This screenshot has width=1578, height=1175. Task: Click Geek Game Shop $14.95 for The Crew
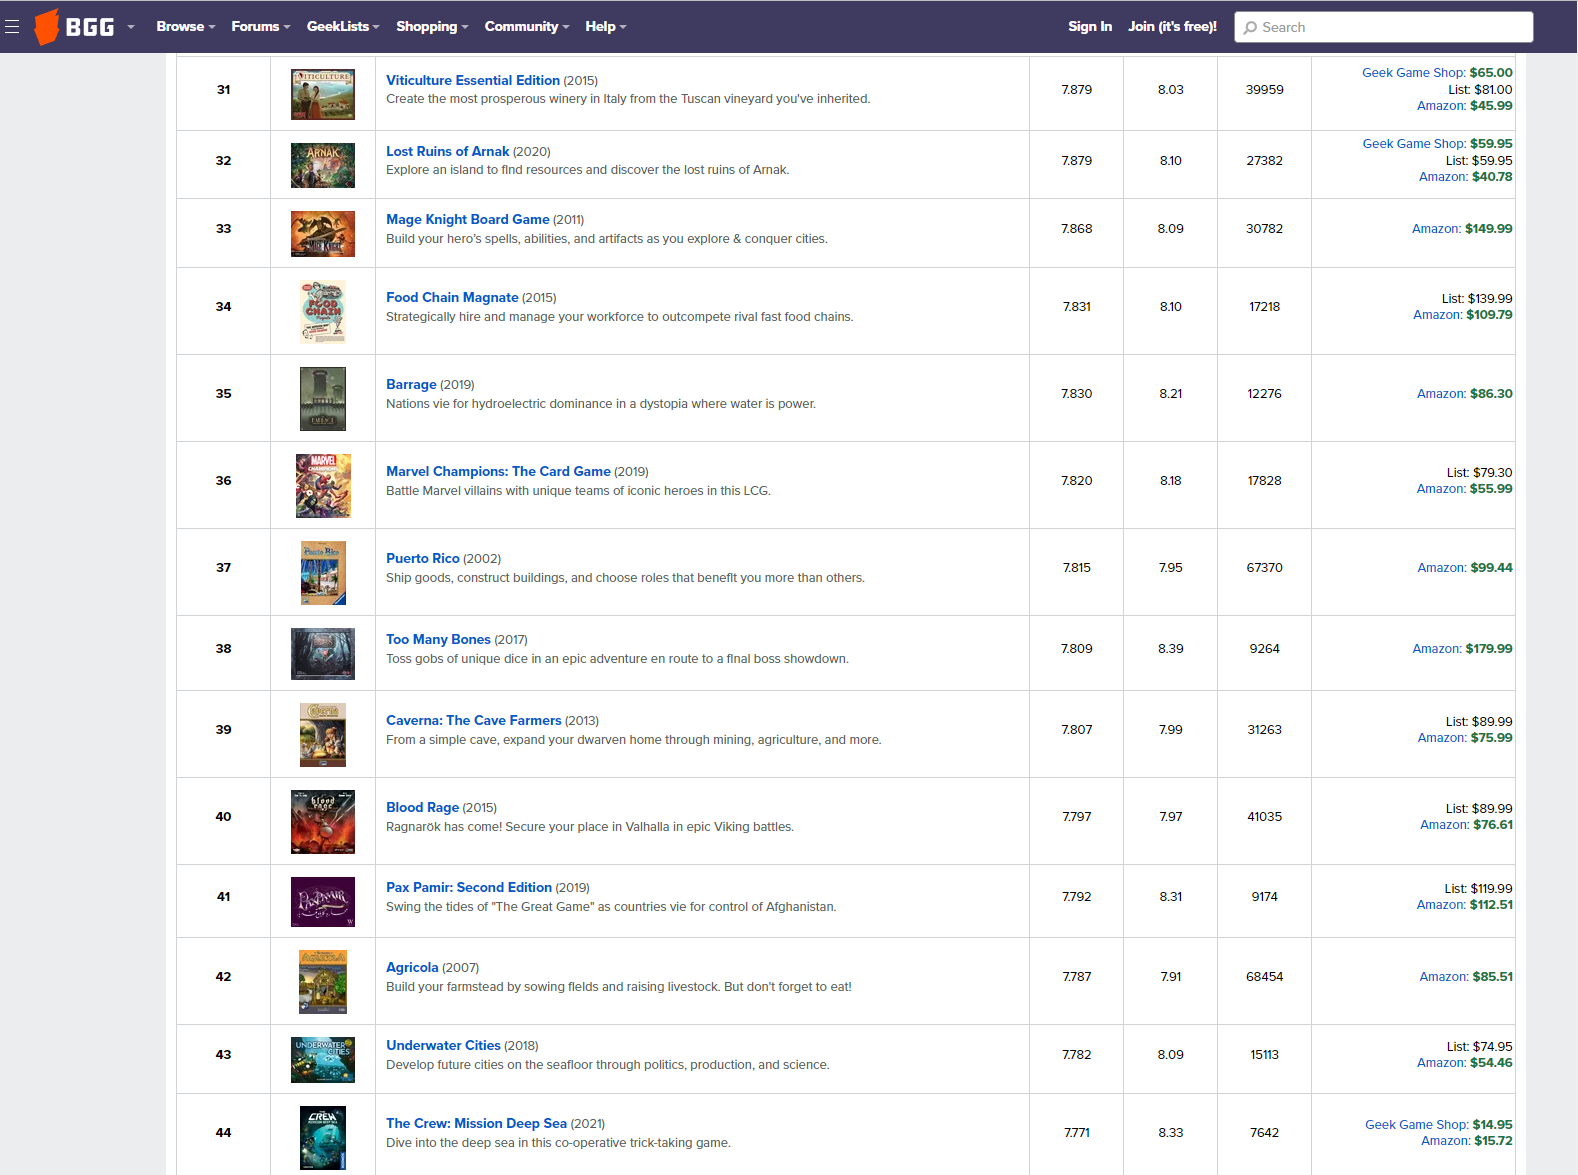tap(1439, 1124)
